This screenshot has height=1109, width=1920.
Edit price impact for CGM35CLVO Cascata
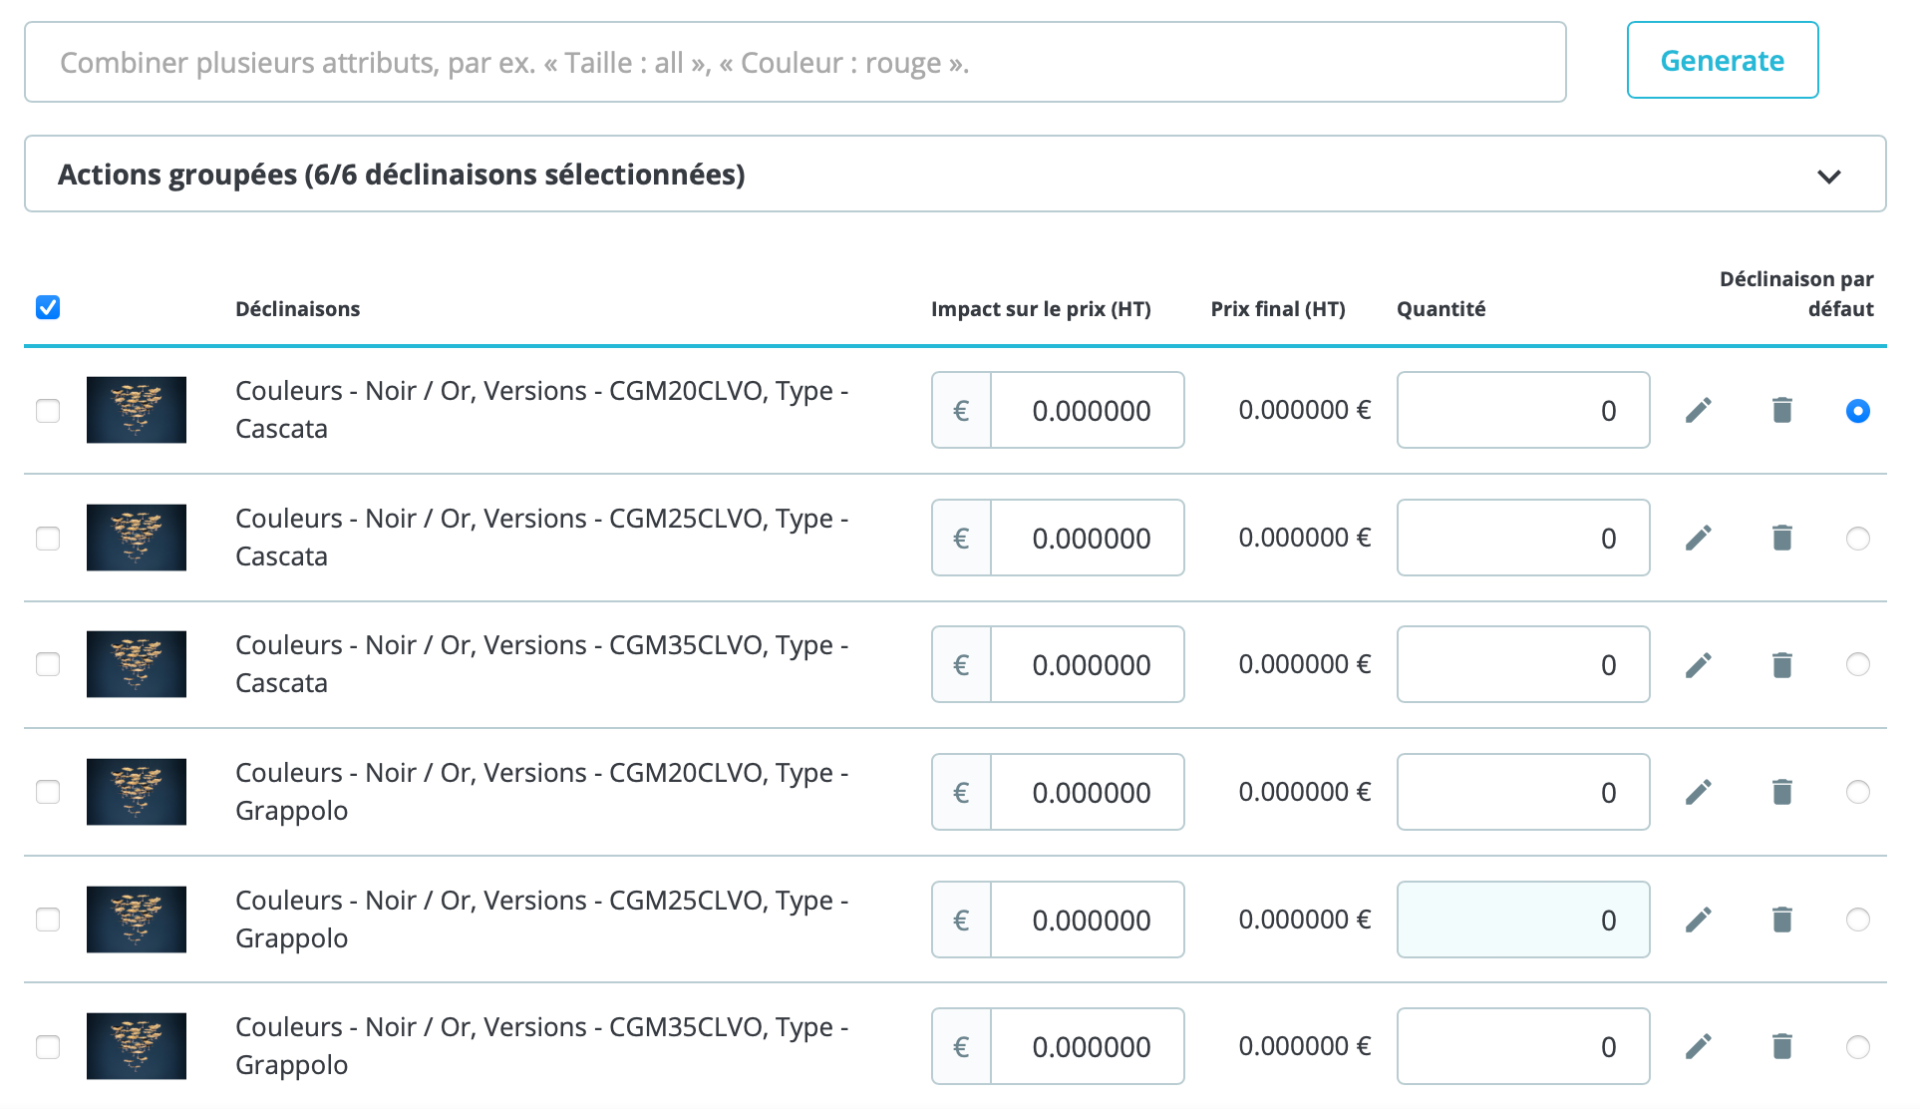coord(1087,665)
